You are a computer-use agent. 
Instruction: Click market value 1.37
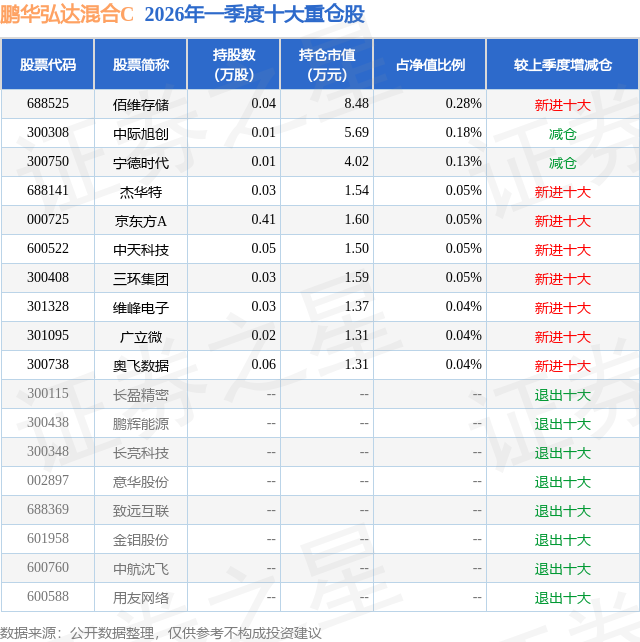(x=356, y=307)
